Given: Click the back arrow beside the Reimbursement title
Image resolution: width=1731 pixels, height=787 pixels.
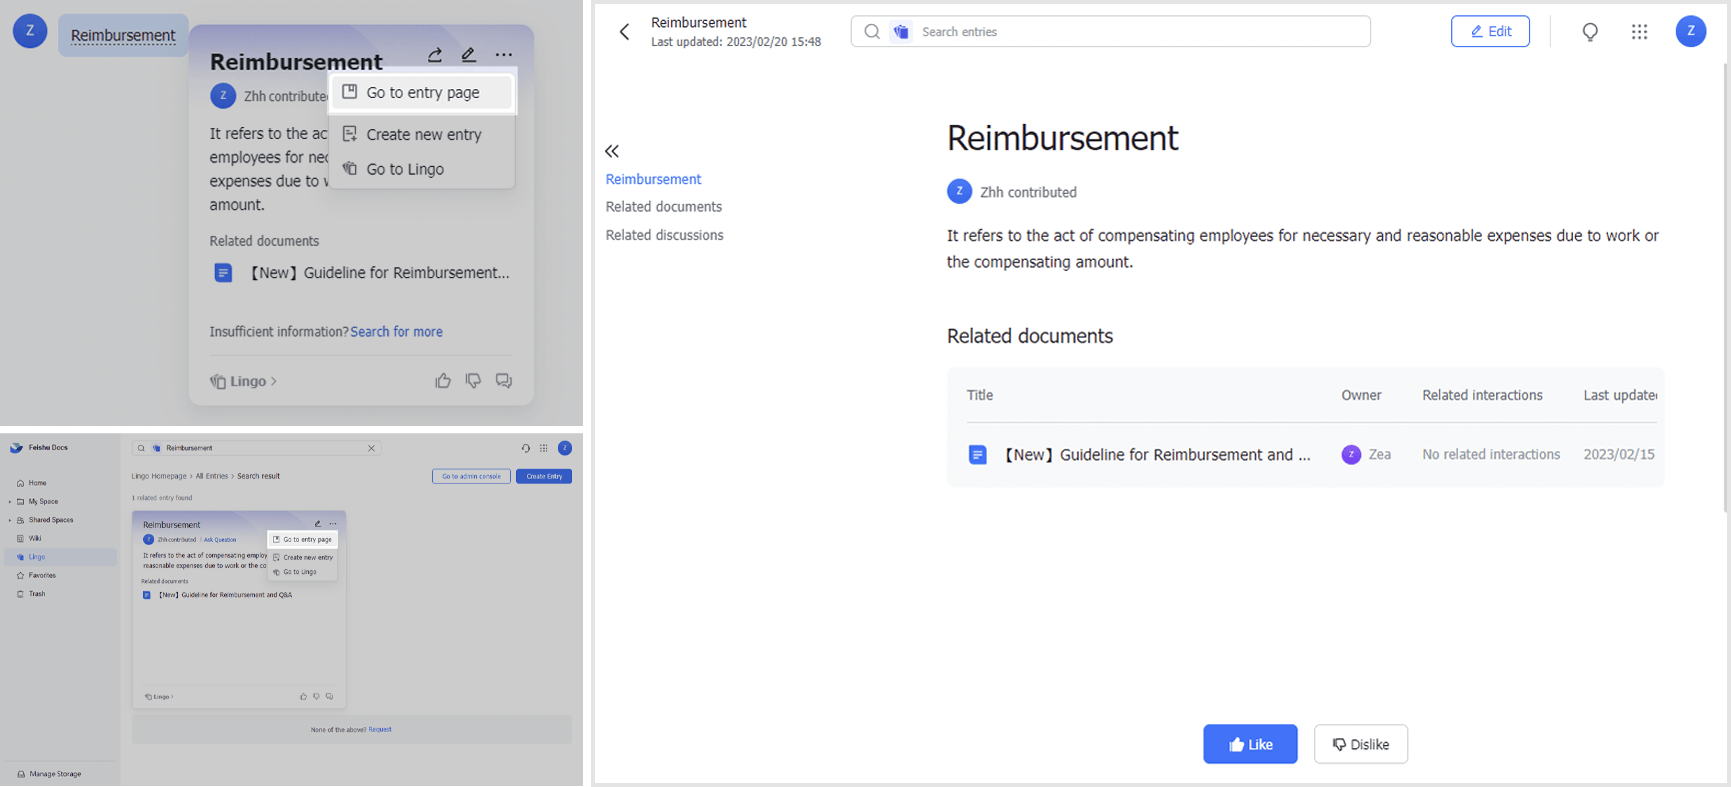Looking at the screenshot, I should pos(625,32).
